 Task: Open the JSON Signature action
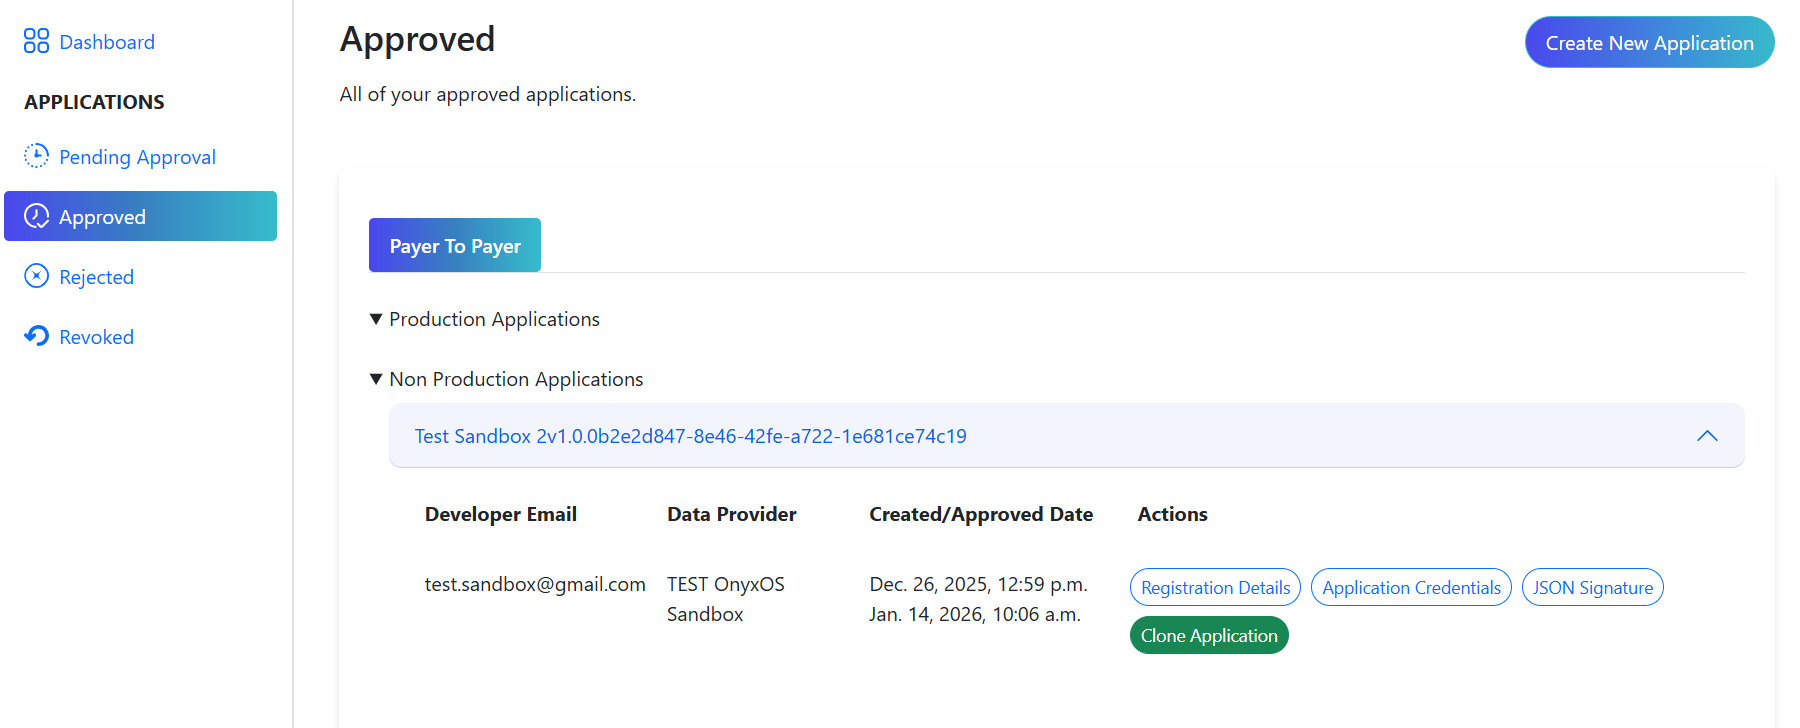tap(1592, 588)
